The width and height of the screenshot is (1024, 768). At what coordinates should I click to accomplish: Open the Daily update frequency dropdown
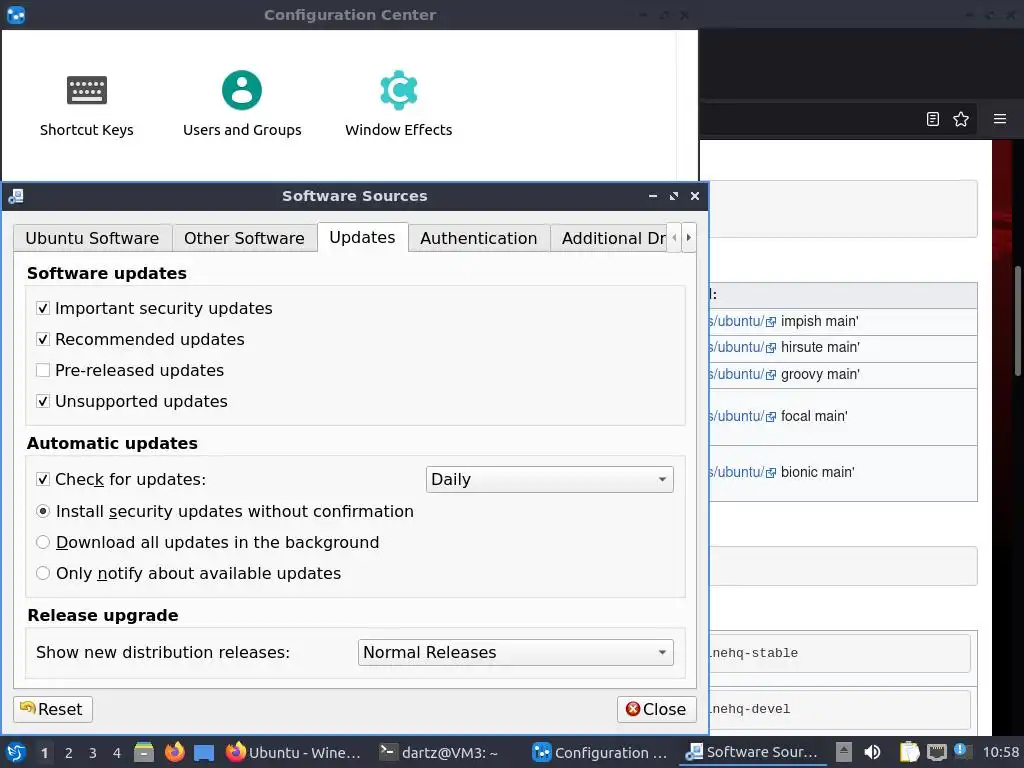[549, 479]
